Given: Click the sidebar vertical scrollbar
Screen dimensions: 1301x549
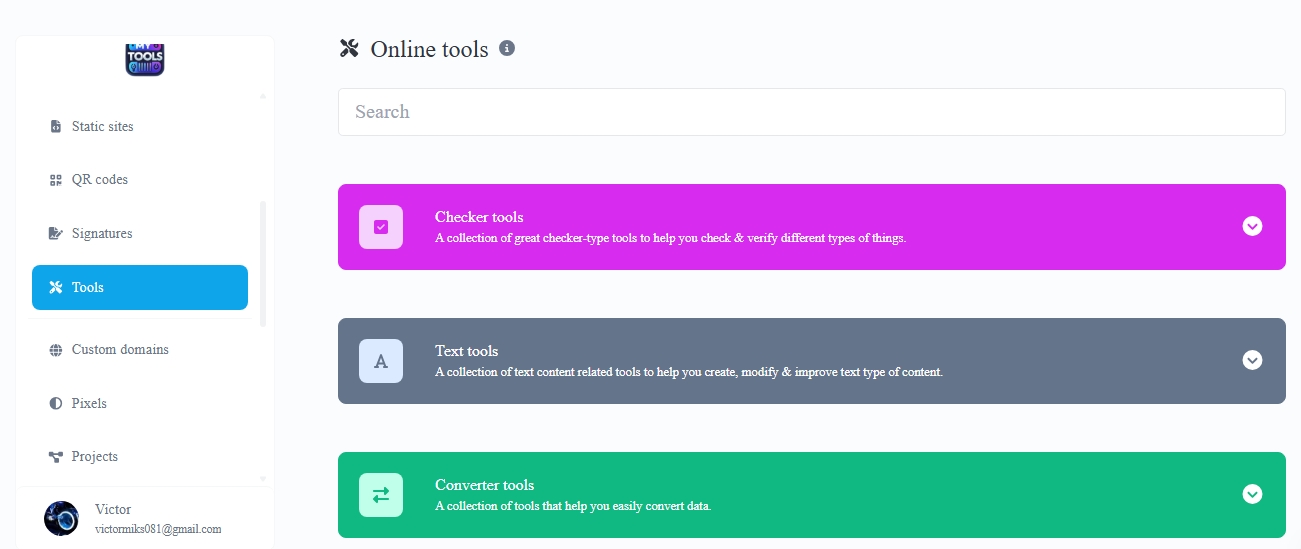Looking at the screenshot, I should click(263, 264).
